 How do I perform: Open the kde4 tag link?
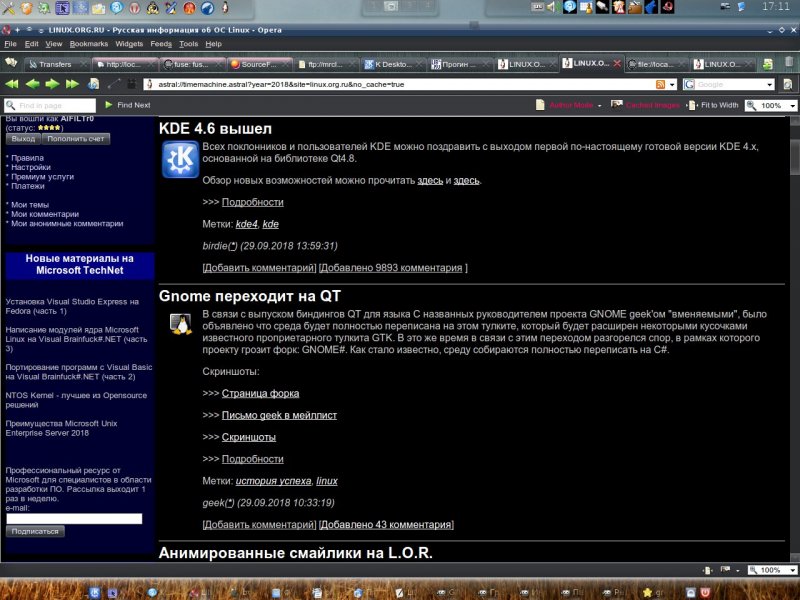coord(246,224)
